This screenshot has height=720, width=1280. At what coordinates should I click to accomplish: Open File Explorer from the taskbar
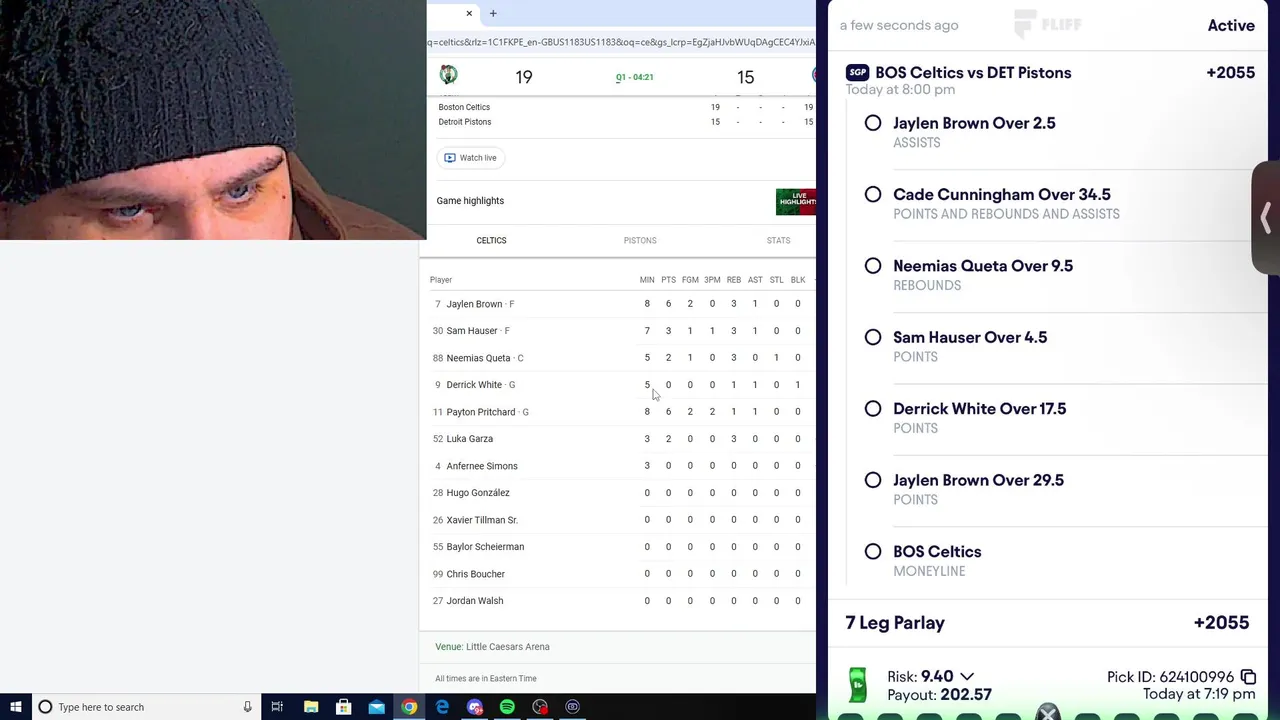point(311,707)
